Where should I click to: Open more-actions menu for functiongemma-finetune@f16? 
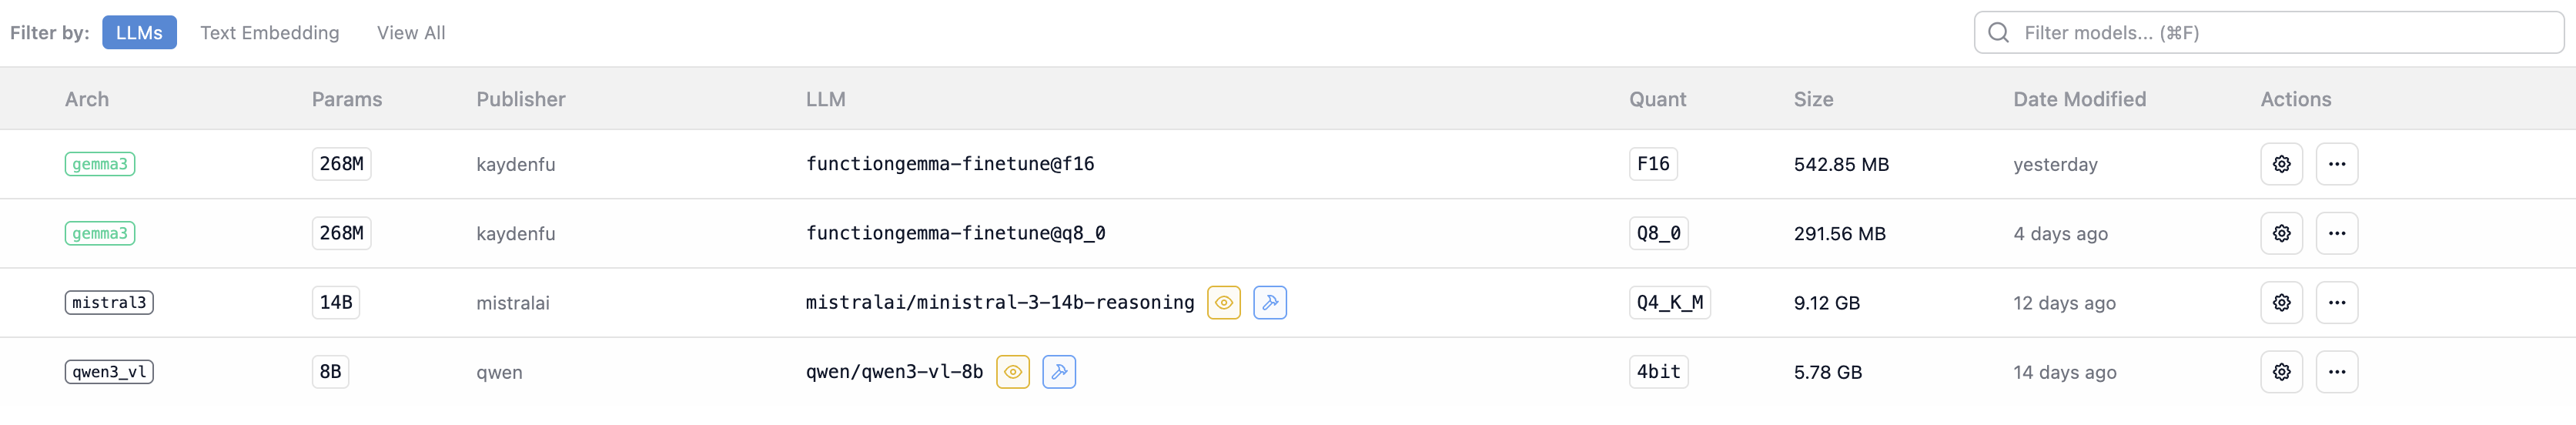[x=2336, y=164]
